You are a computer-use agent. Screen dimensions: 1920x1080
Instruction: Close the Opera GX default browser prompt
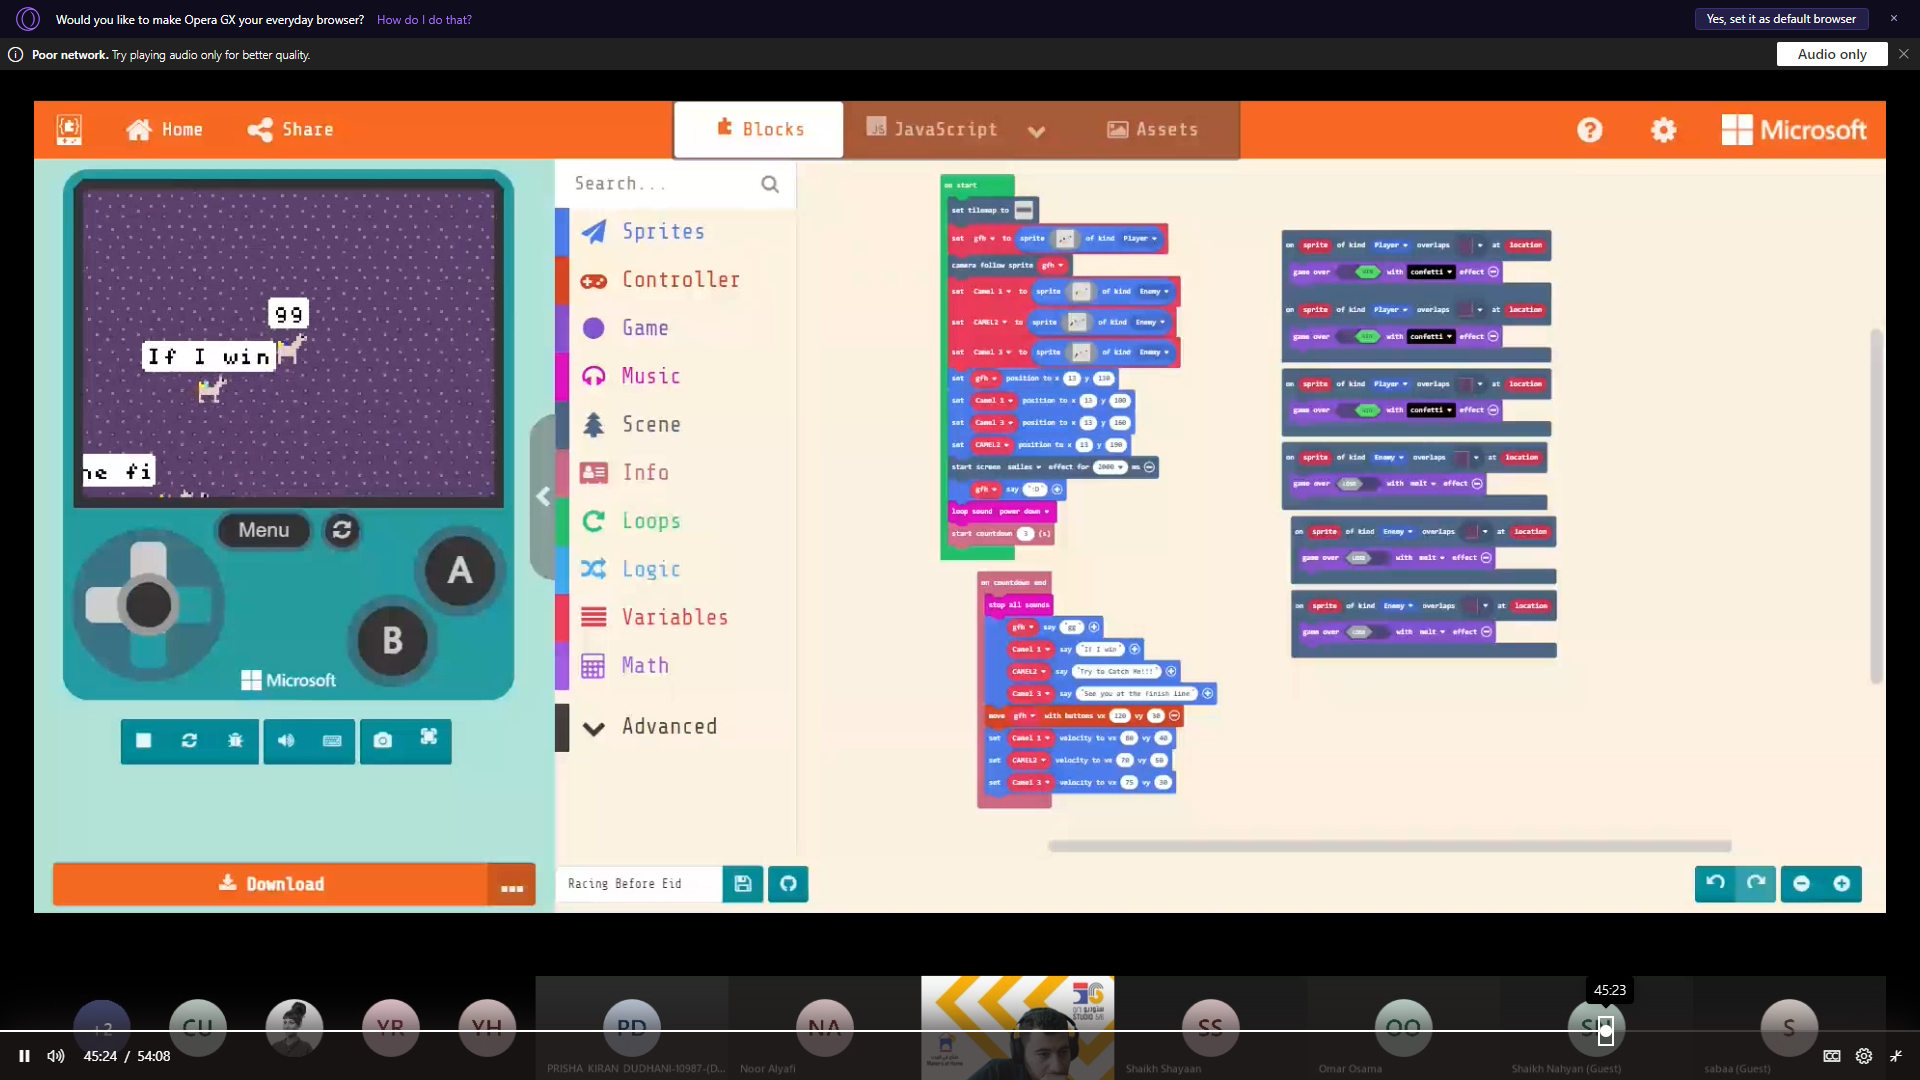1893,19
